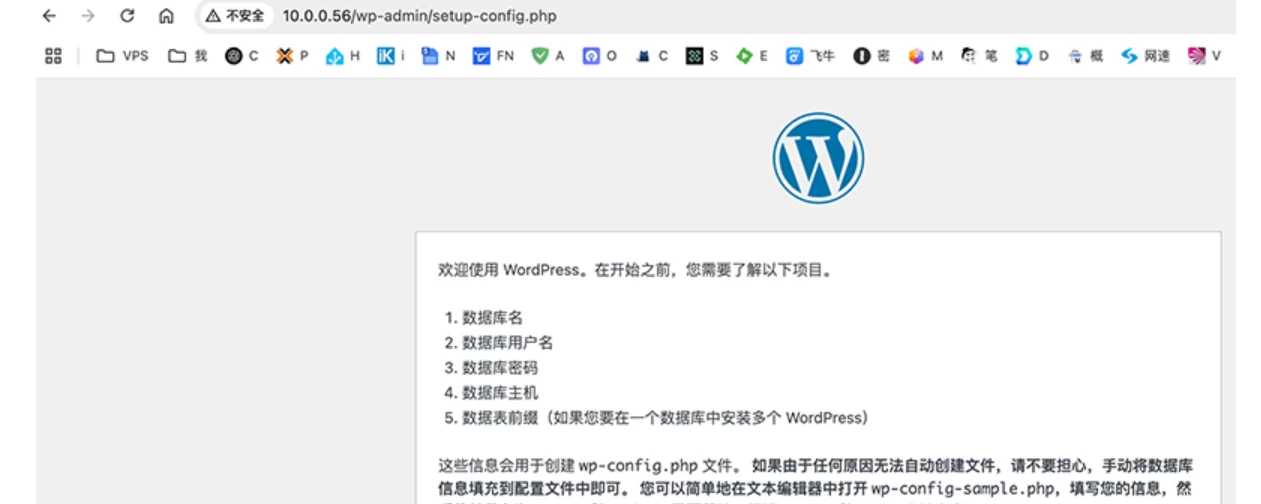Click the browser back arrow
The width and height of the screenshot is (1261, 504).
tap(49, 16)
